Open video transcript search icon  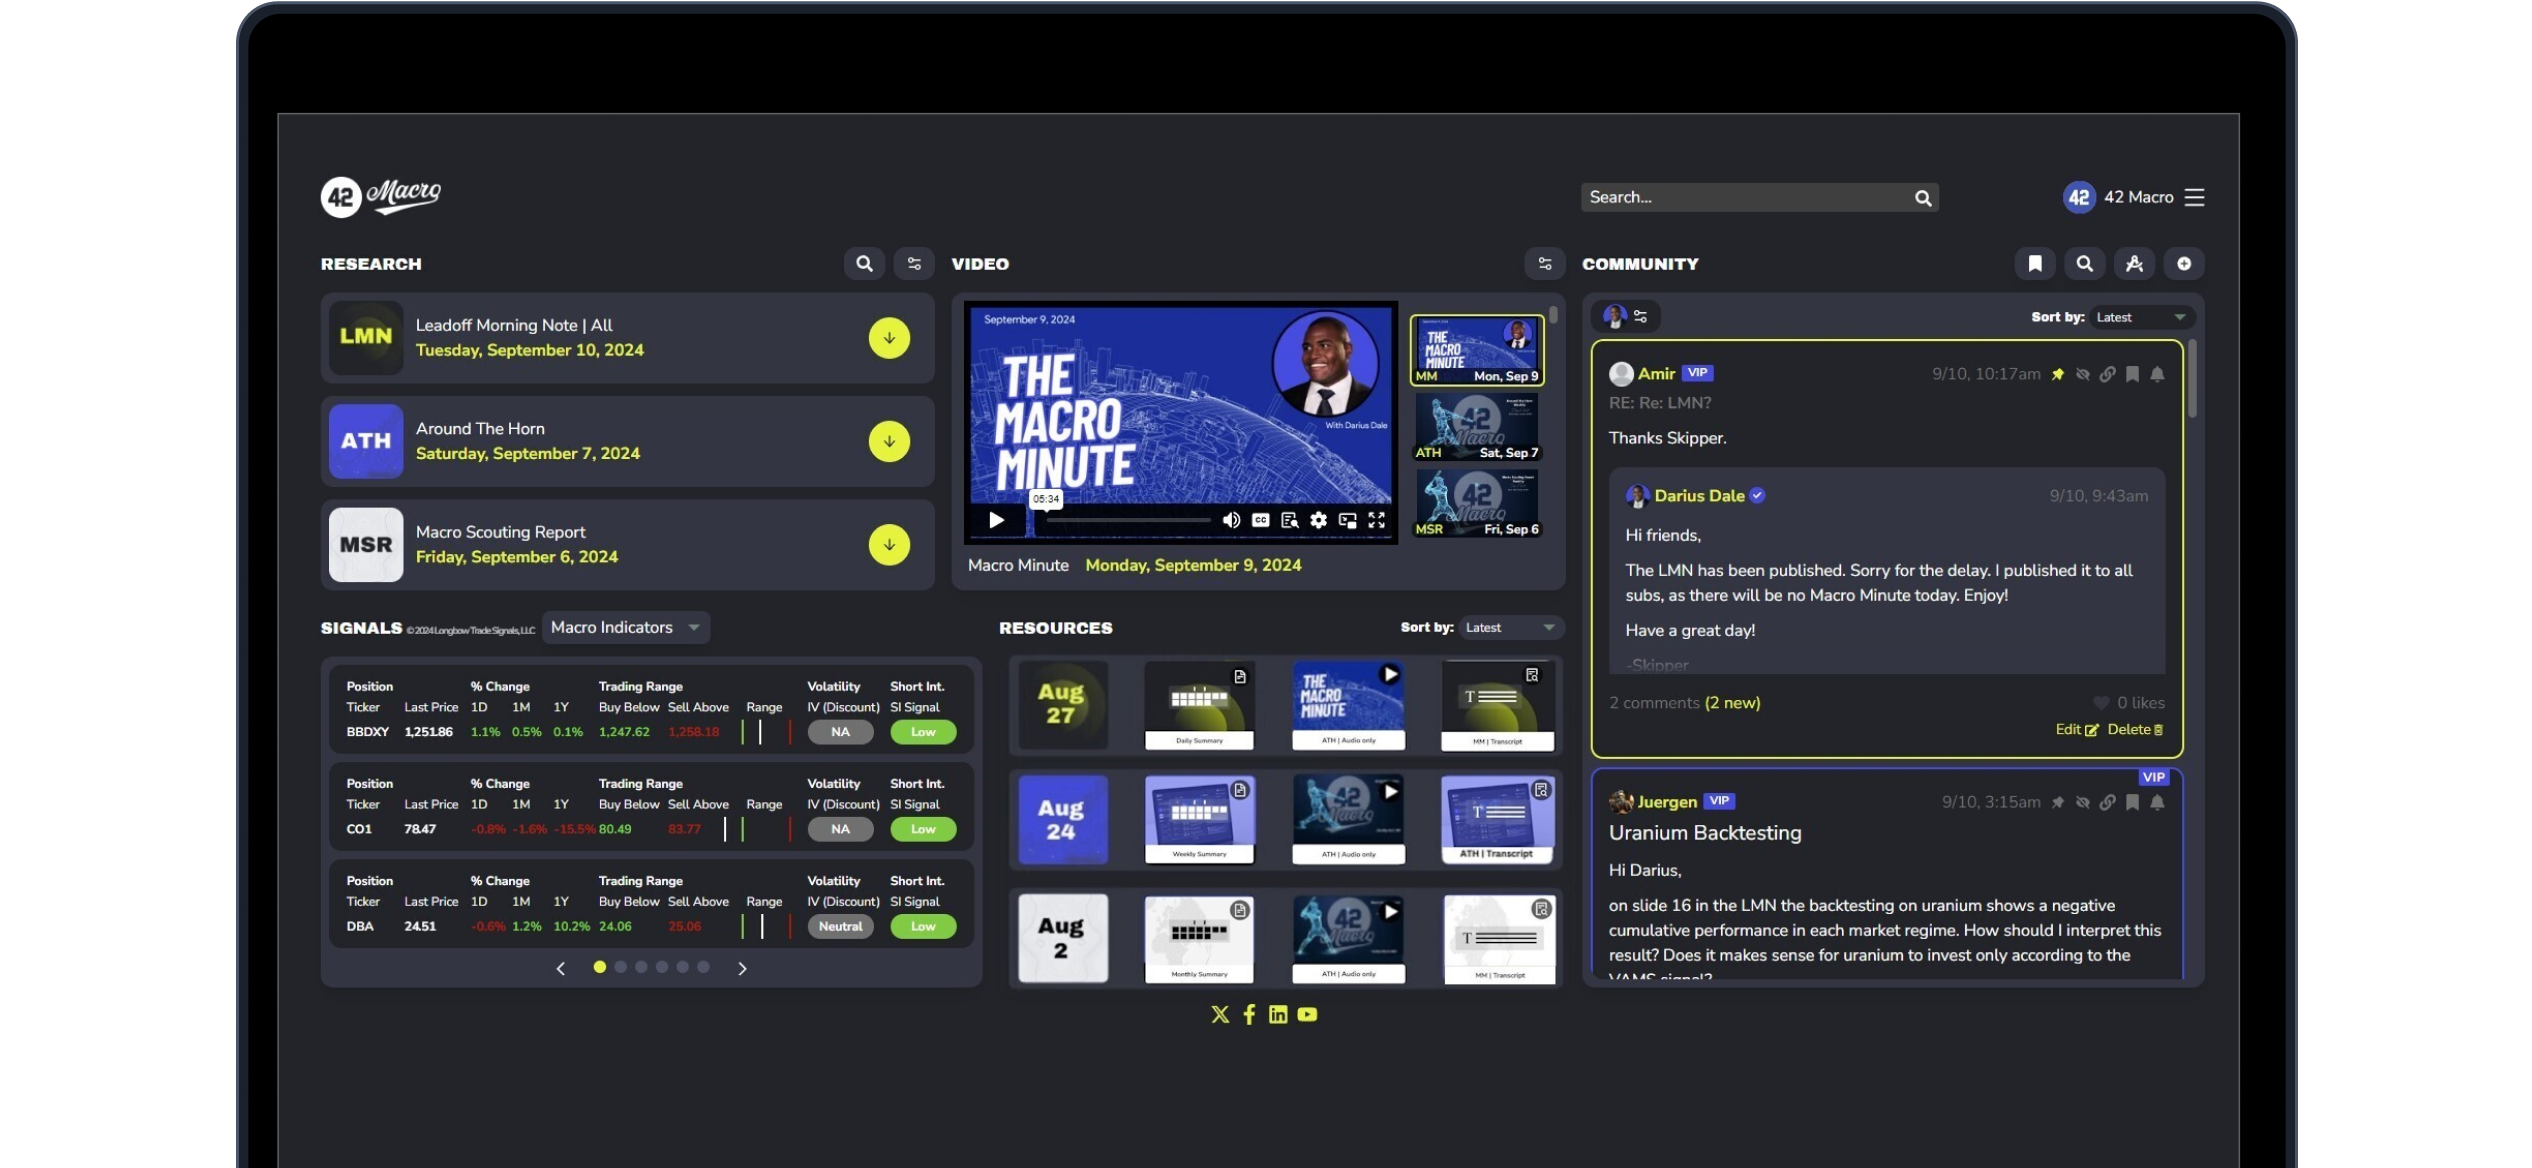click(1290, 520)
